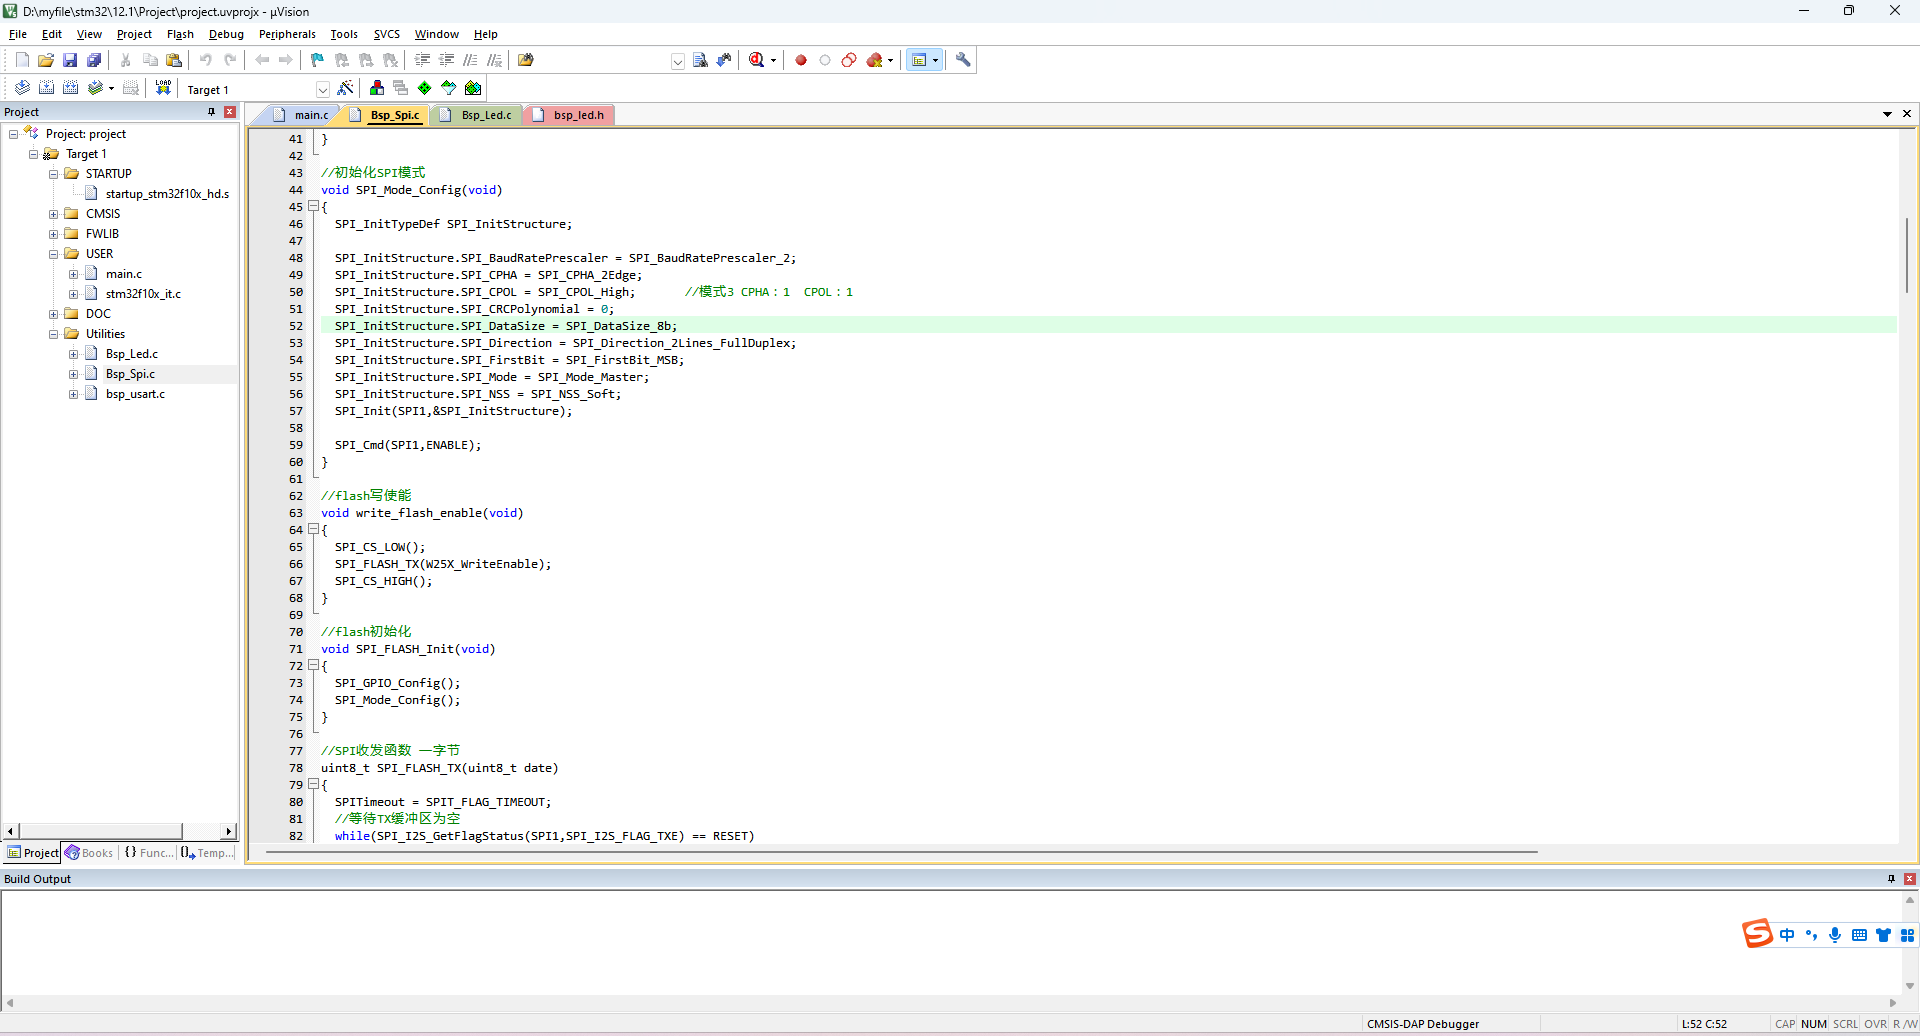Expand the DOC folder
1920x1036 pixels.
tap(54, 314)
